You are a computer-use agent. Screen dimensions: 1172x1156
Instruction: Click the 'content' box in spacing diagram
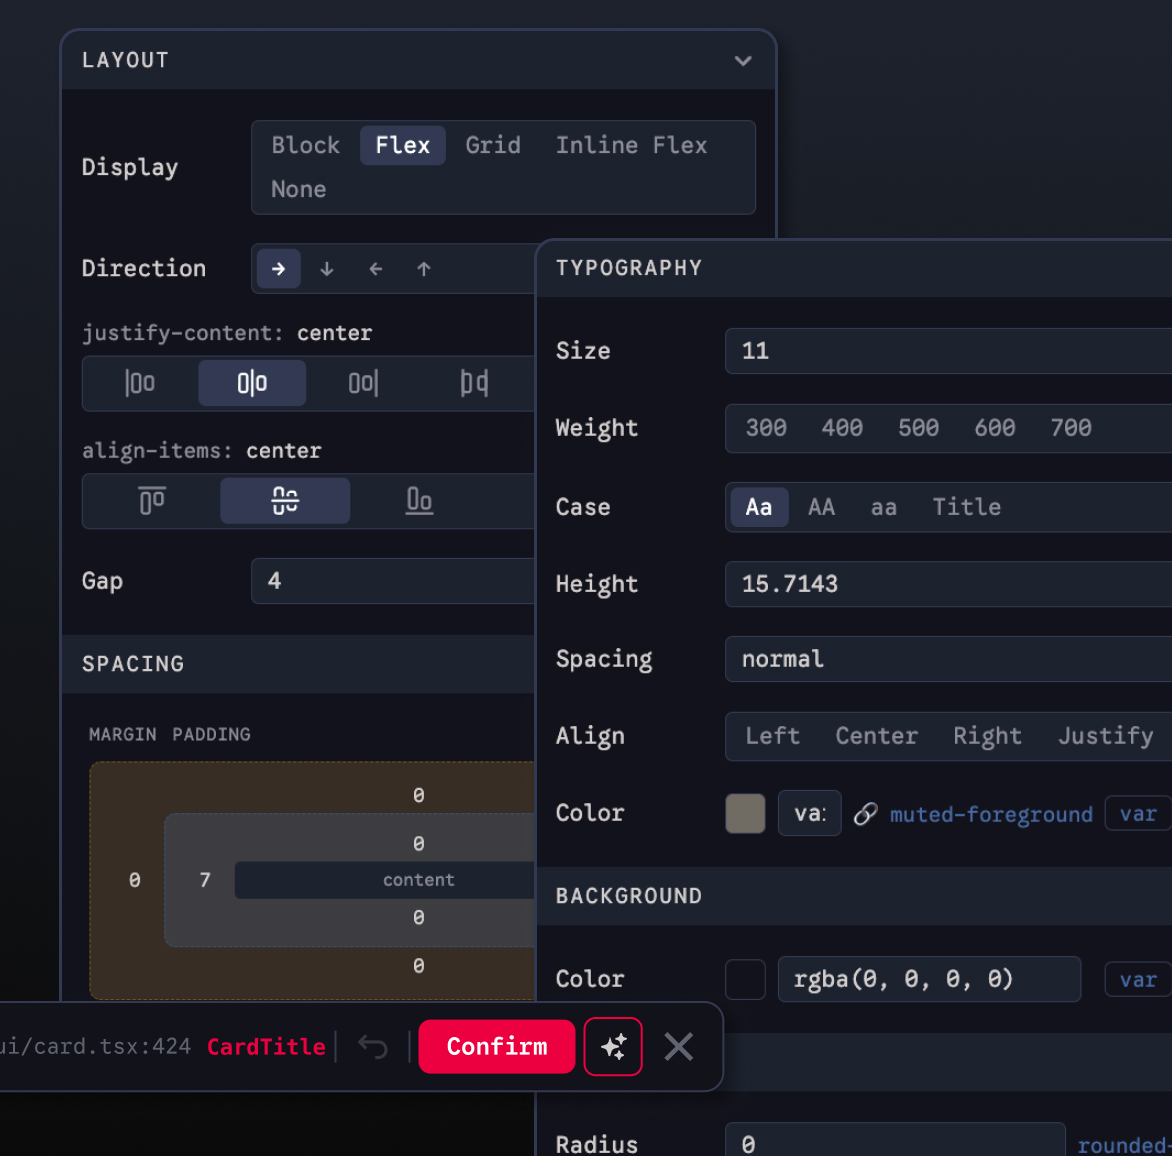coord(386,880)
